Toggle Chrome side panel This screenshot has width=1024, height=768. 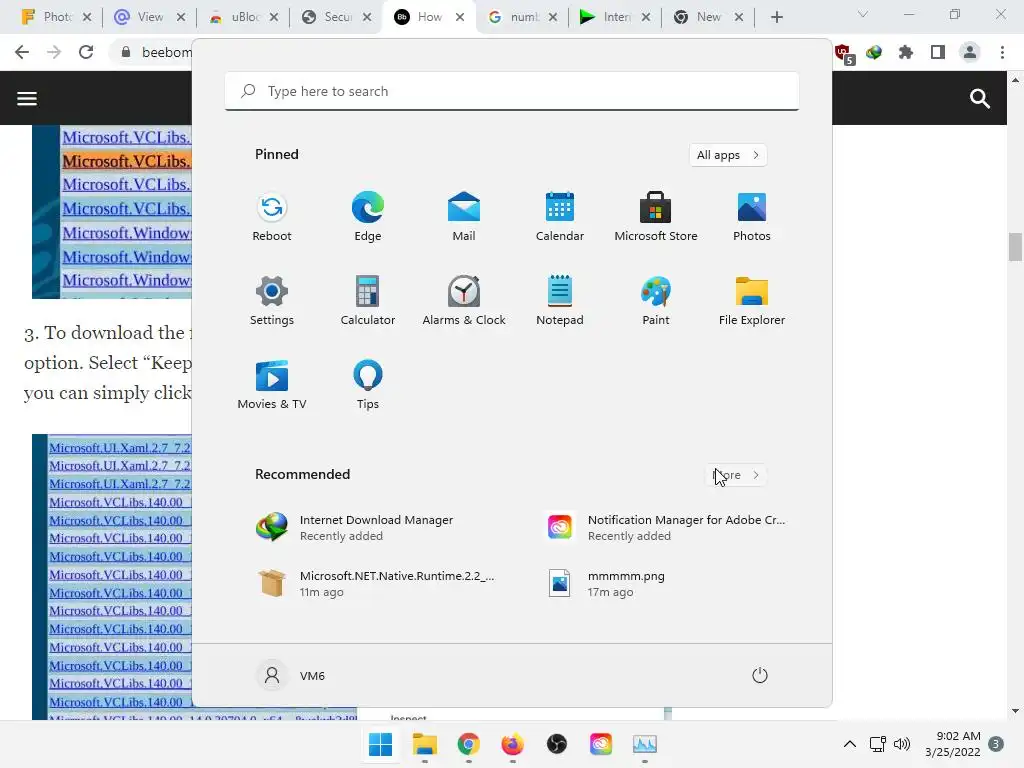click(x=938, y=52)
